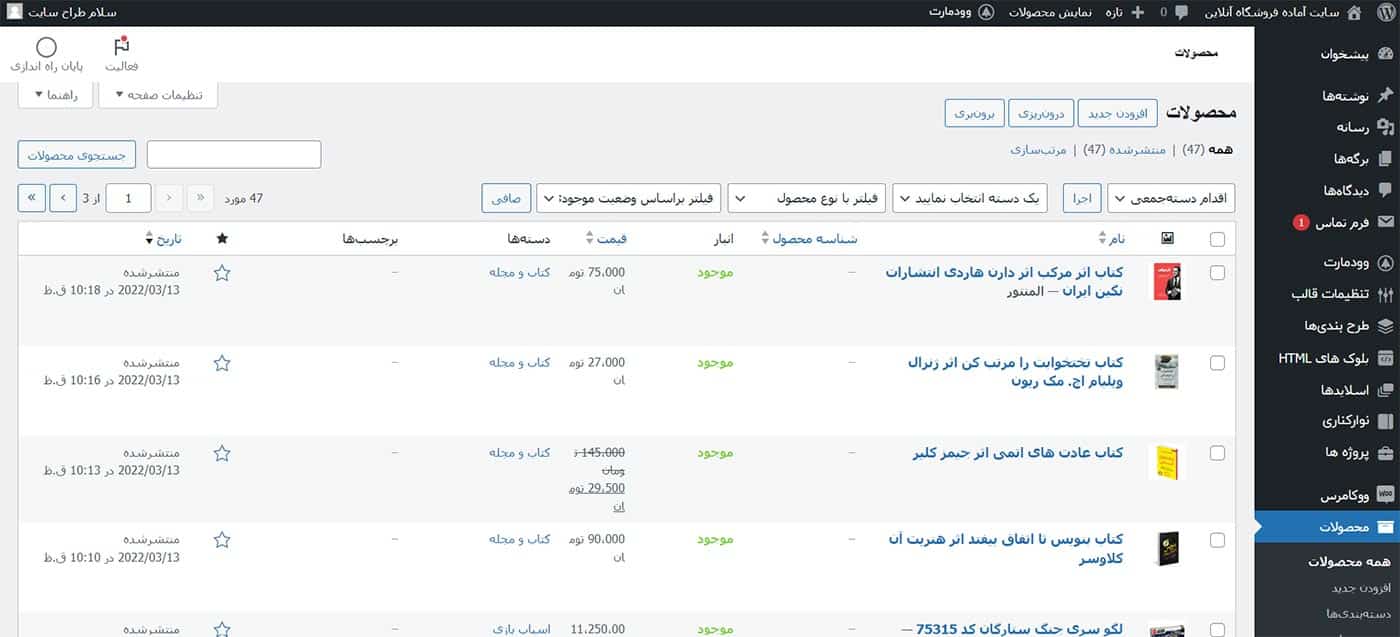This screenshot has height=637, width=1400.
Task: Expand Screen Options (تنظیمات صفحه)
Action: click(158, 95)
